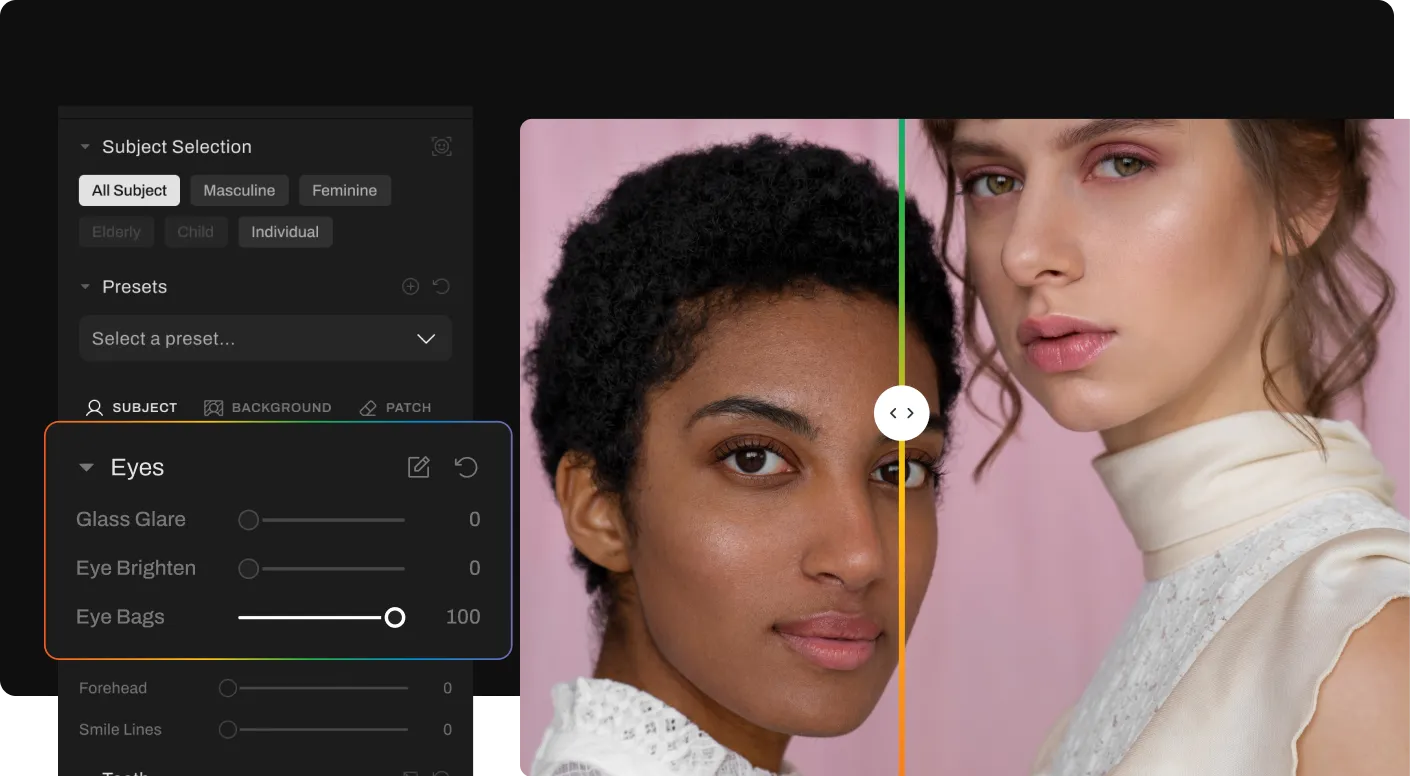The height and width of the screenshot is (776, 1420).
Task: Collapse the Subject Selection section
Action: click(85, 147)
